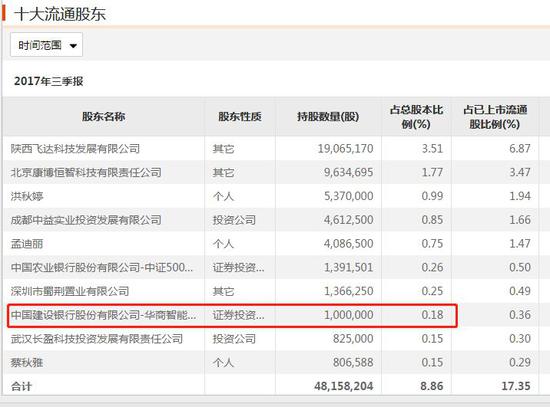This screenshot has width=550, height=407.
Task: Click circulating ratio 0.36
Action: [x=520, y=315]
